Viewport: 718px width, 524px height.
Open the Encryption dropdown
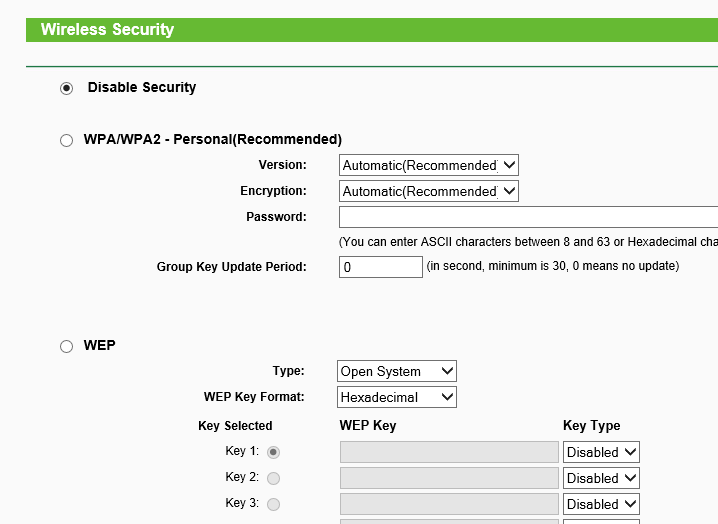point(429,191)
